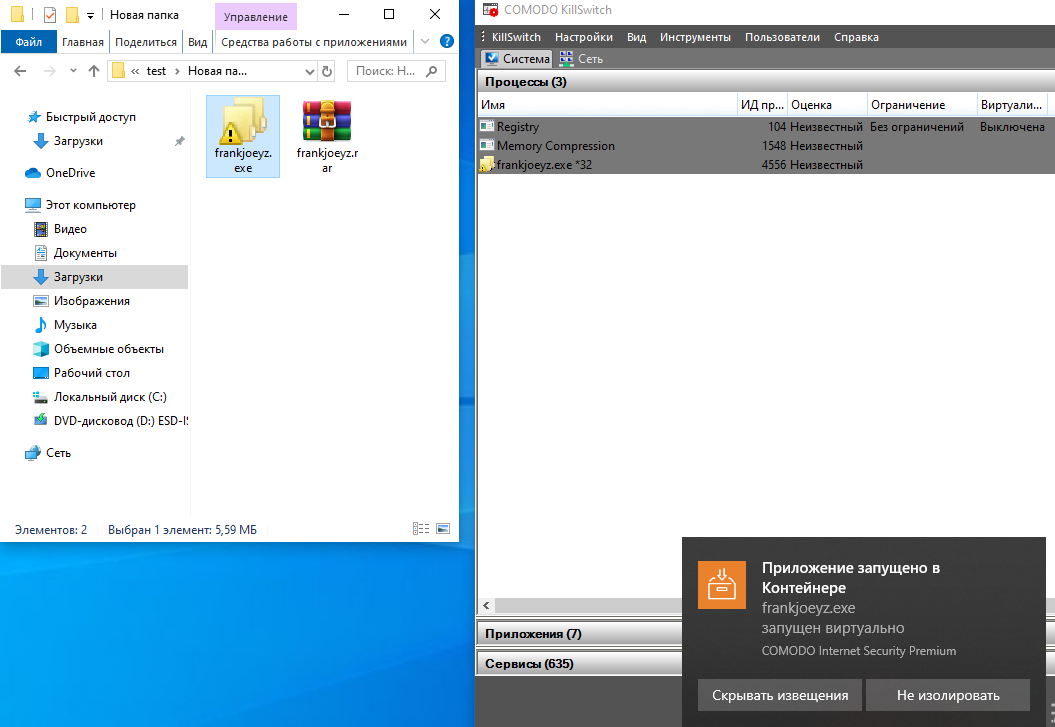
Task: Refresh the Explorer address bar
Action: tap(327, 71)
